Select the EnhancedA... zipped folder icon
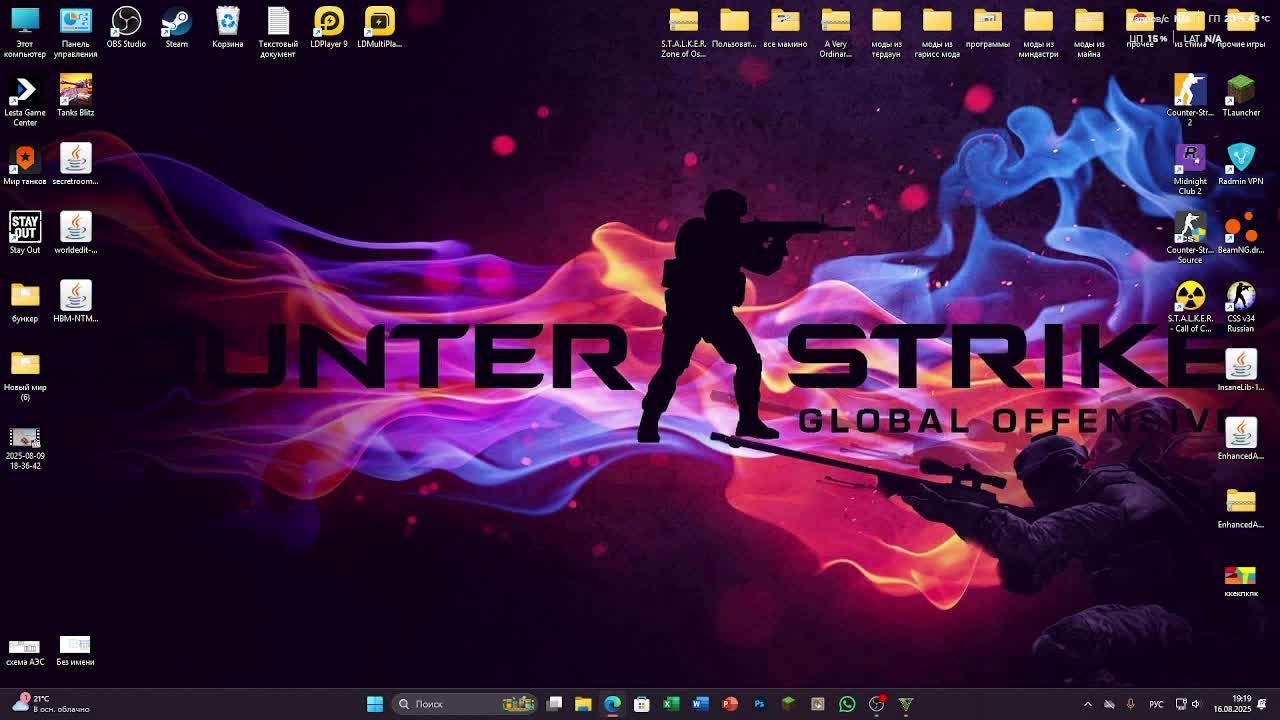 pos(1241,508)
